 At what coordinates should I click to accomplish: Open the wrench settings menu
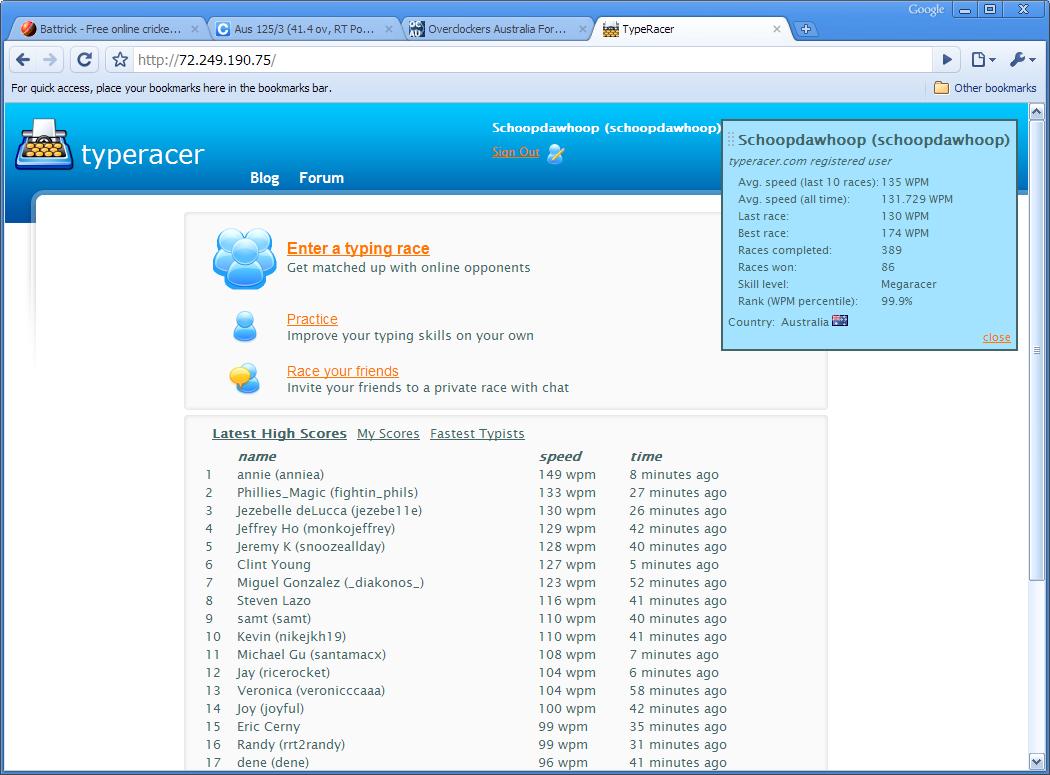pos(1023,60)
